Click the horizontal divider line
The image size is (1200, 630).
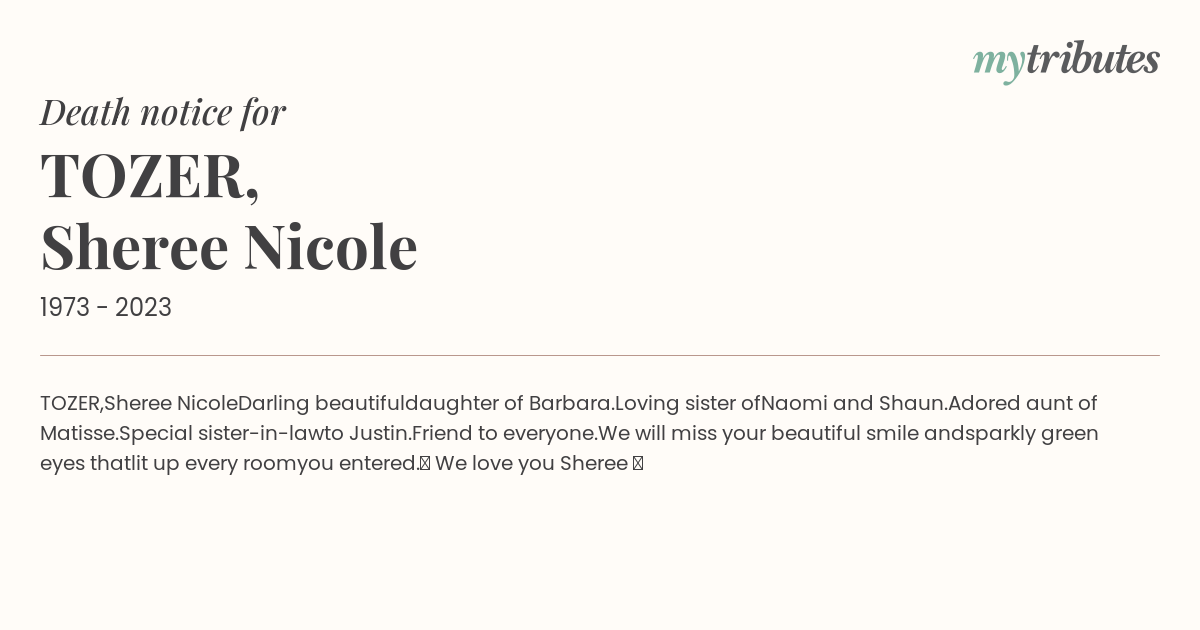click(600, 355)
